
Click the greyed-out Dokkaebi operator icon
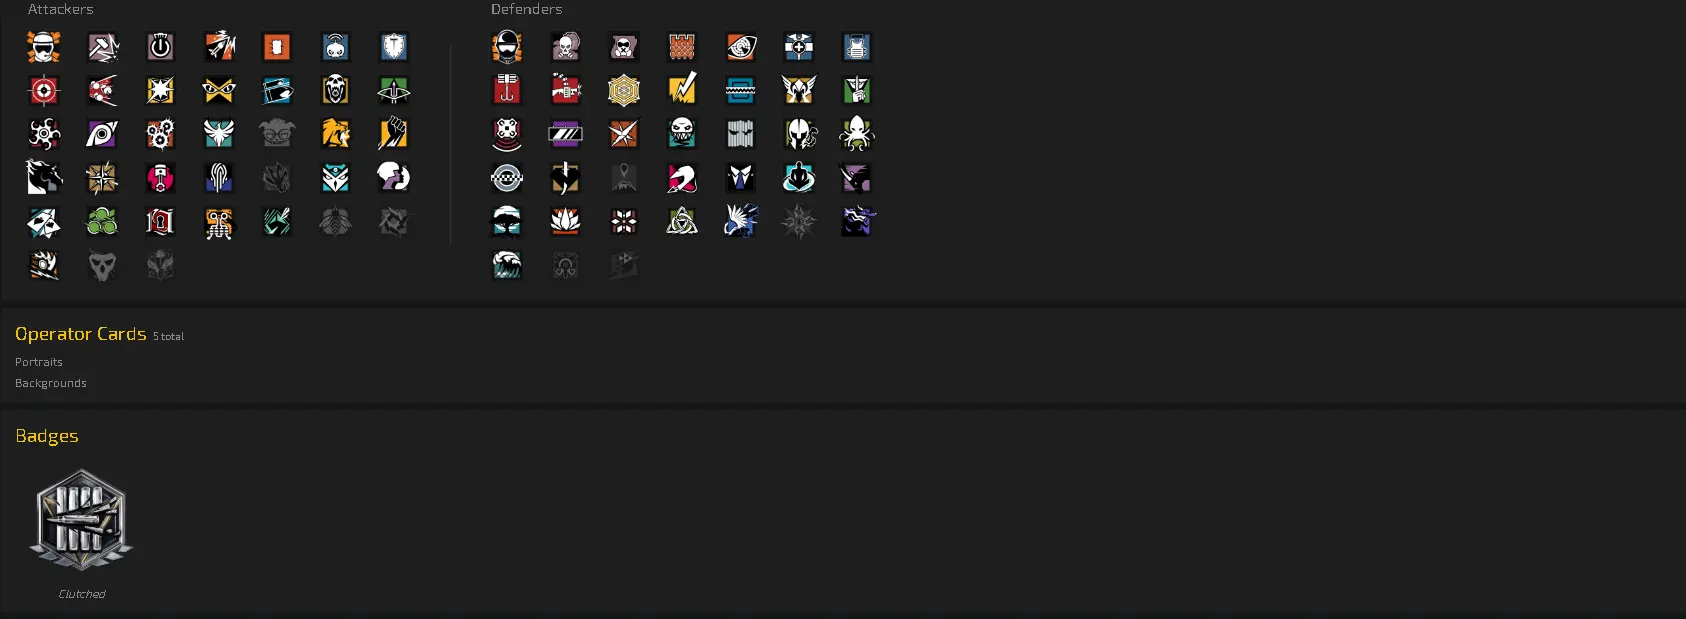click(277, 134)
